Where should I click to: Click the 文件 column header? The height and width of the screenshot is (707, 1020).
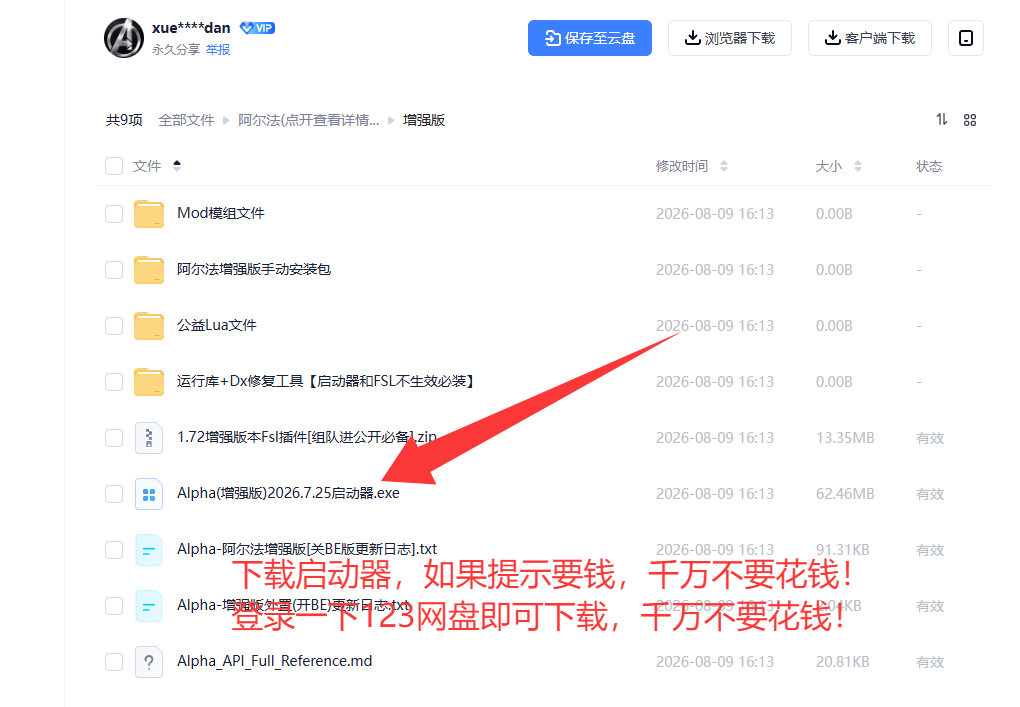tap(147, 167)
